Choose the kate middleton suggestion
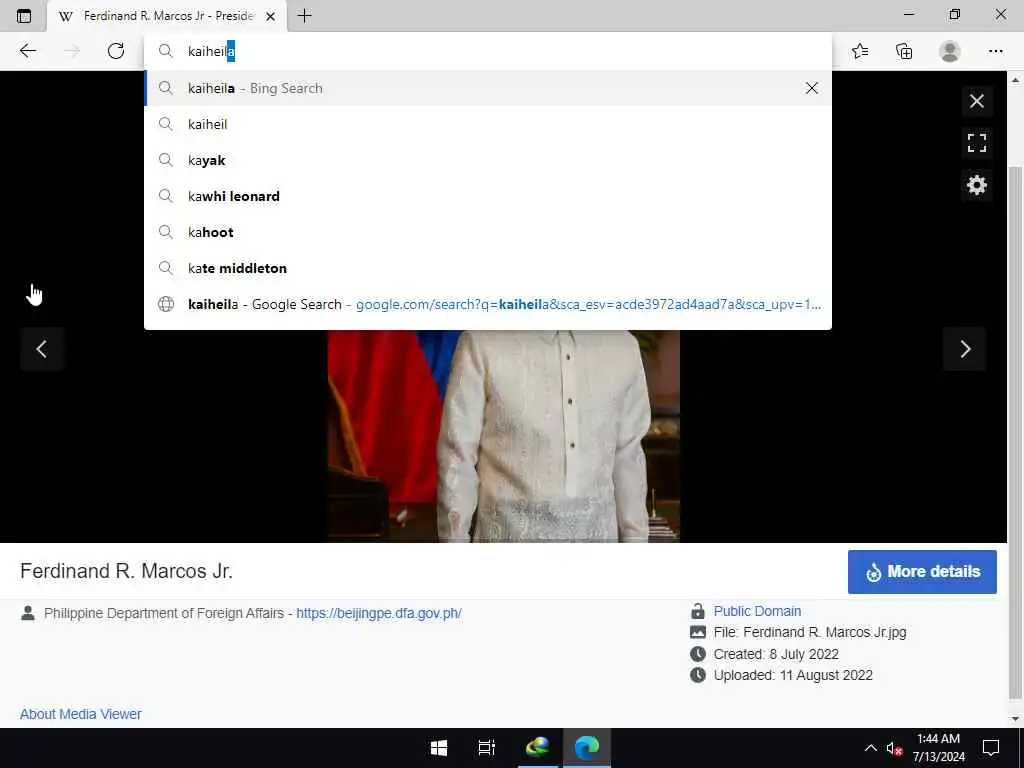 (x=487, y=268)
